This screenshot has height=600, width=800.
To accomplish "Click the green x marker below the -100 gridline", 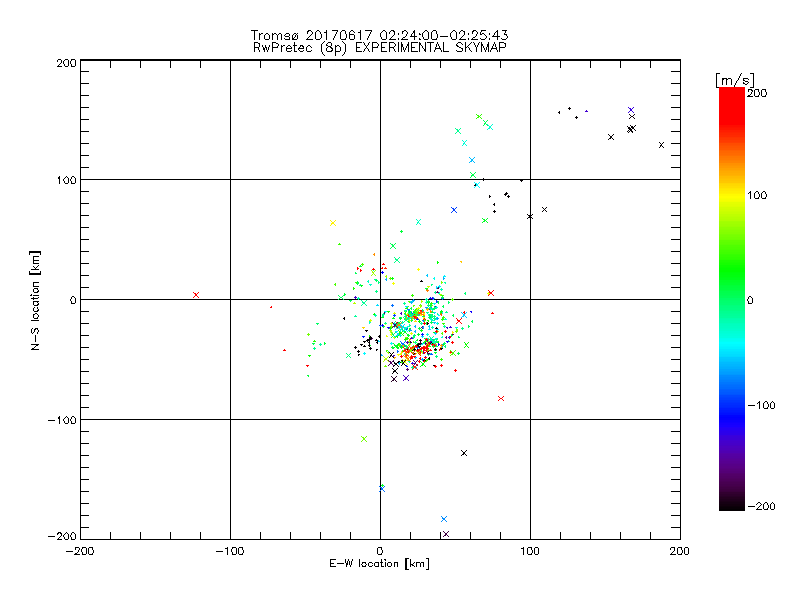I will tap(364, 439).
